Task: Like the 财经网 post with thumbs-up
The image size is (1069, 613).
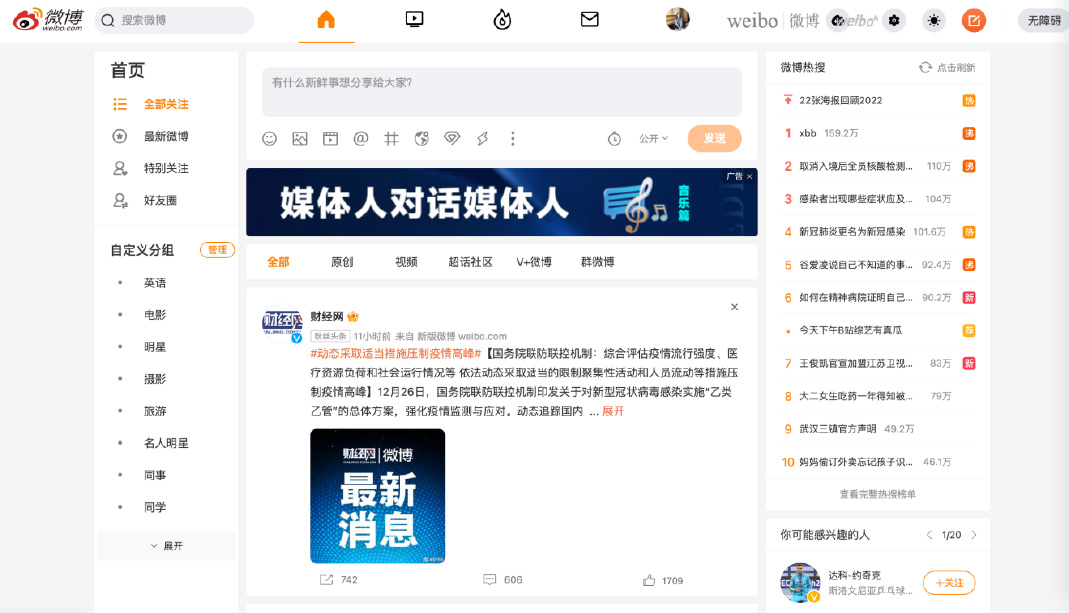Action: 649,580
